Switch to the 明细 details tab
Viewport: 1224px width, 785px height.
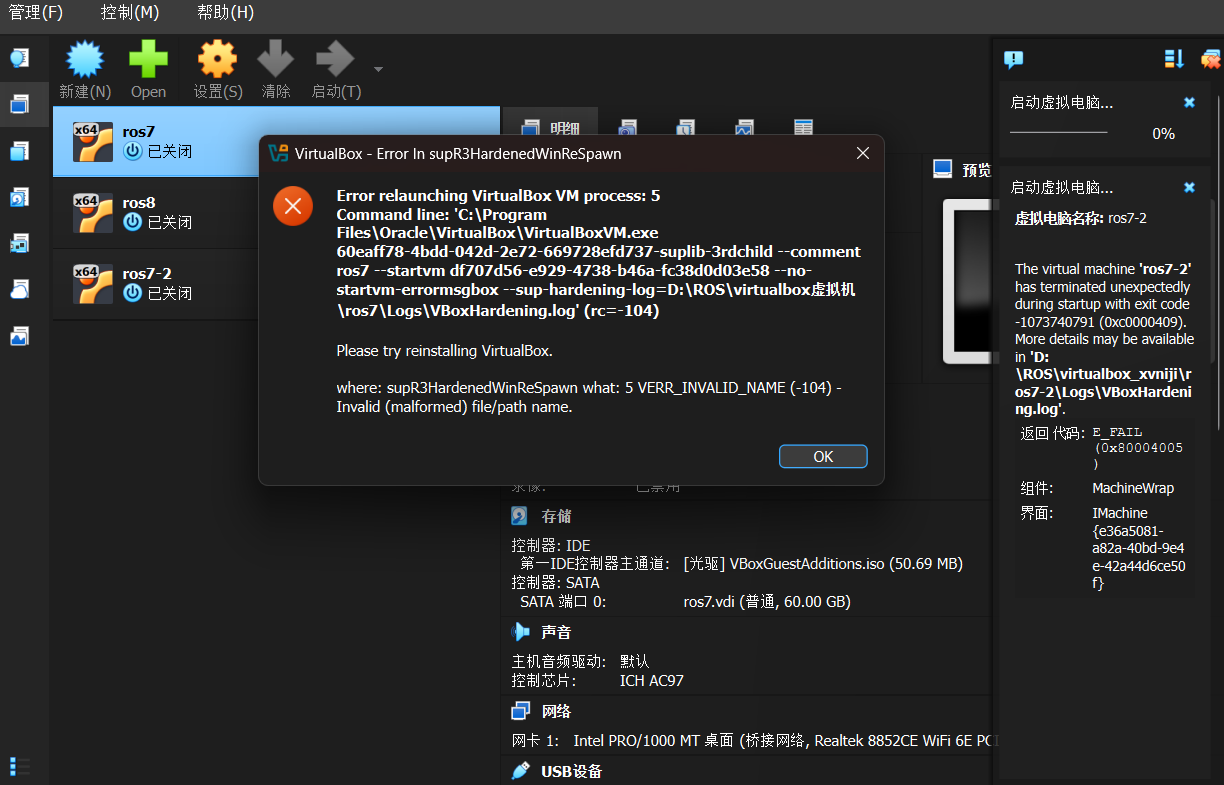tap(550, 127)
